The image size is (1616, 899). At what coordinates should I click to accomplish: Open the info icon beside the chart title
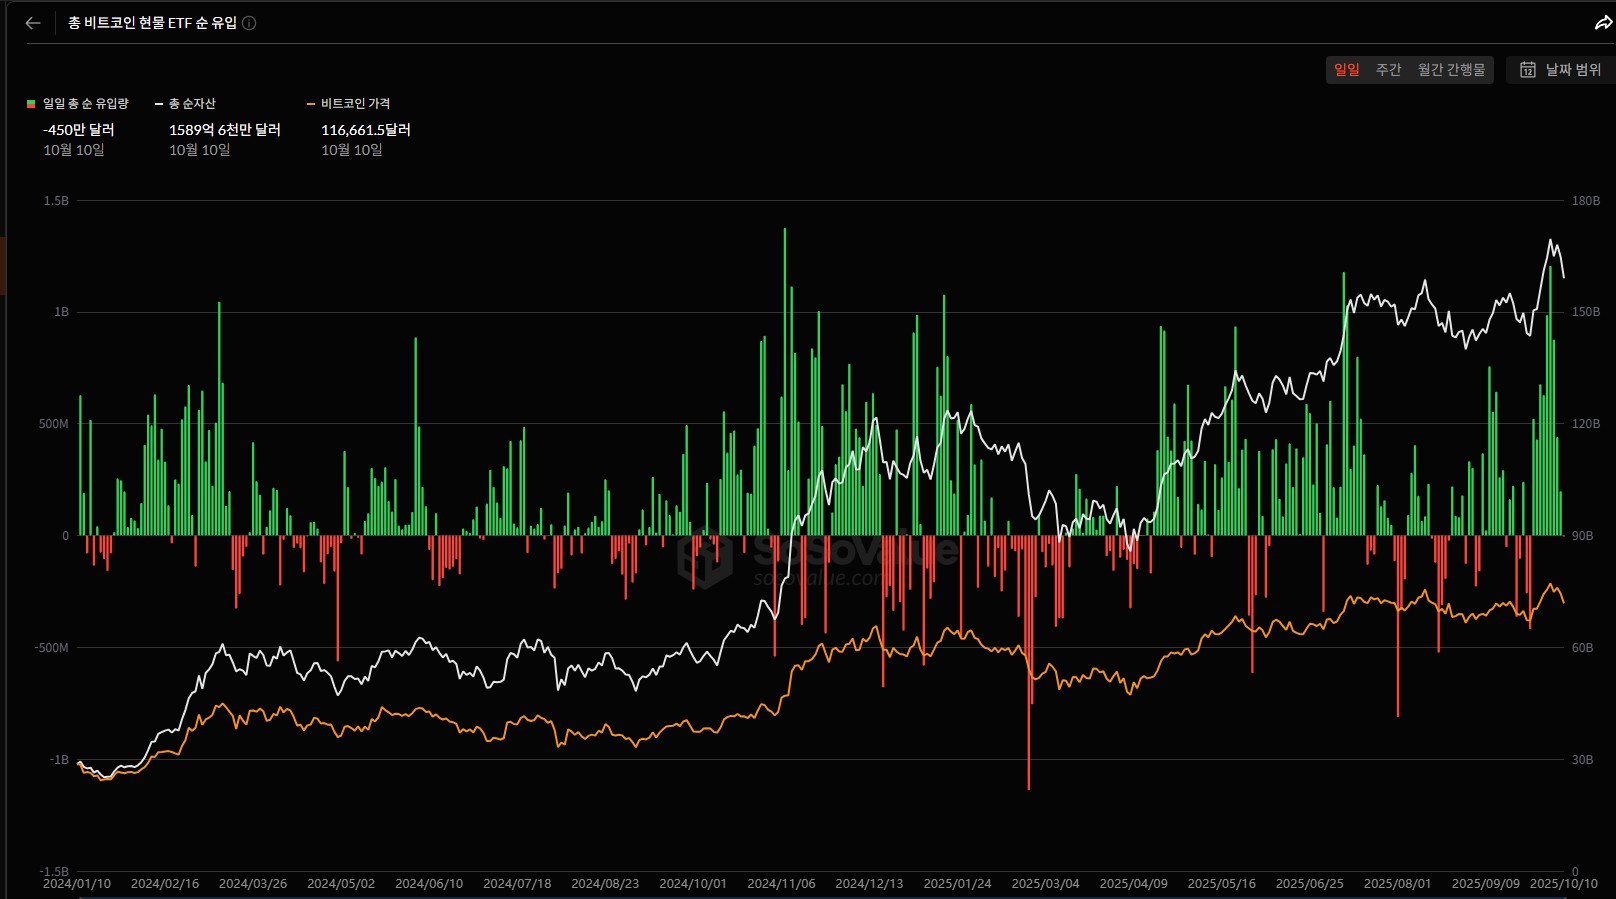pos(249,23)
